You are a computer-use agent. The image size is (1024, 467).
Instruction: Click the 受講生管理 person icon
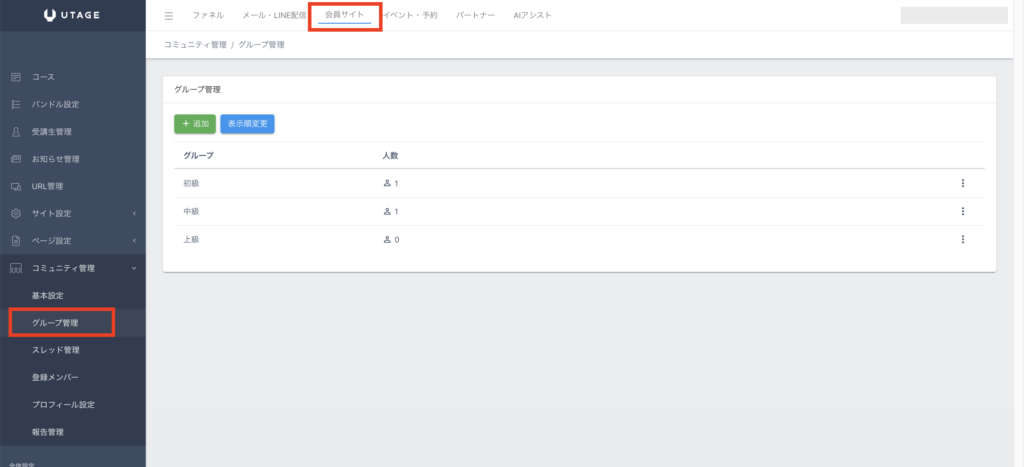click(x=16, y=132)
